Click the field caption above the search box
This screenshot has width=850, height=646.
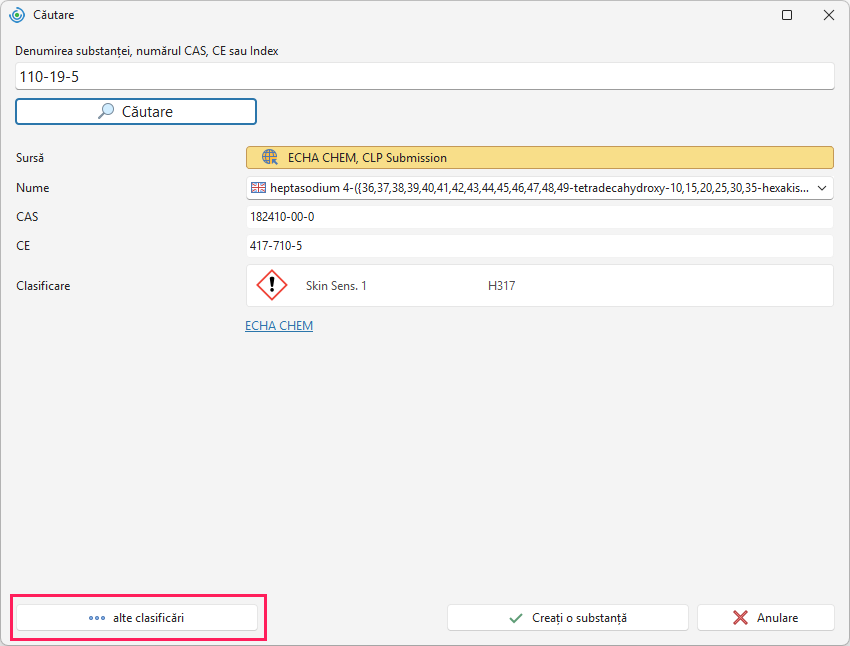[x=147, y=51]
